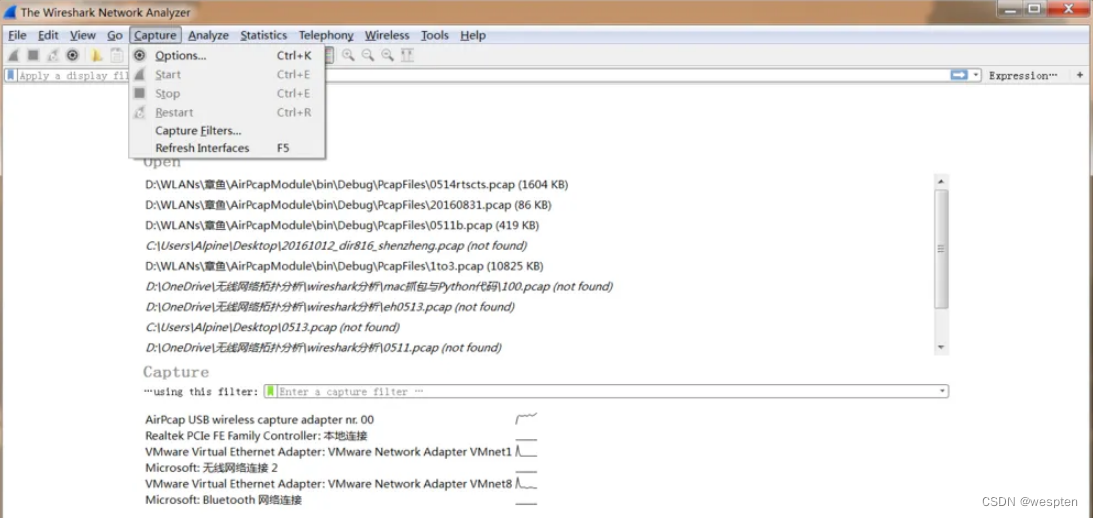Click the 100.pcap not found entry
This screenshot has height=518, width=1093.
[379, 286]
